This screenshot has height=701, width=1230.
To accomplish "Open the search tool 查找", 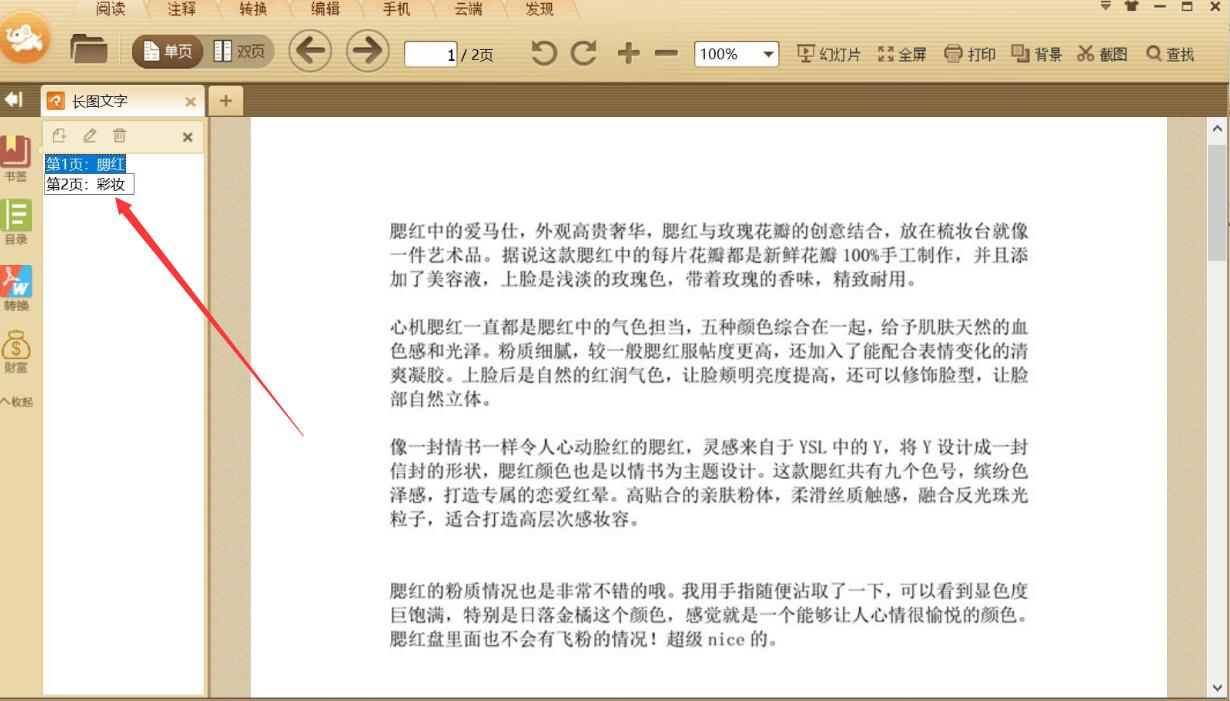I will [1170, 54].
